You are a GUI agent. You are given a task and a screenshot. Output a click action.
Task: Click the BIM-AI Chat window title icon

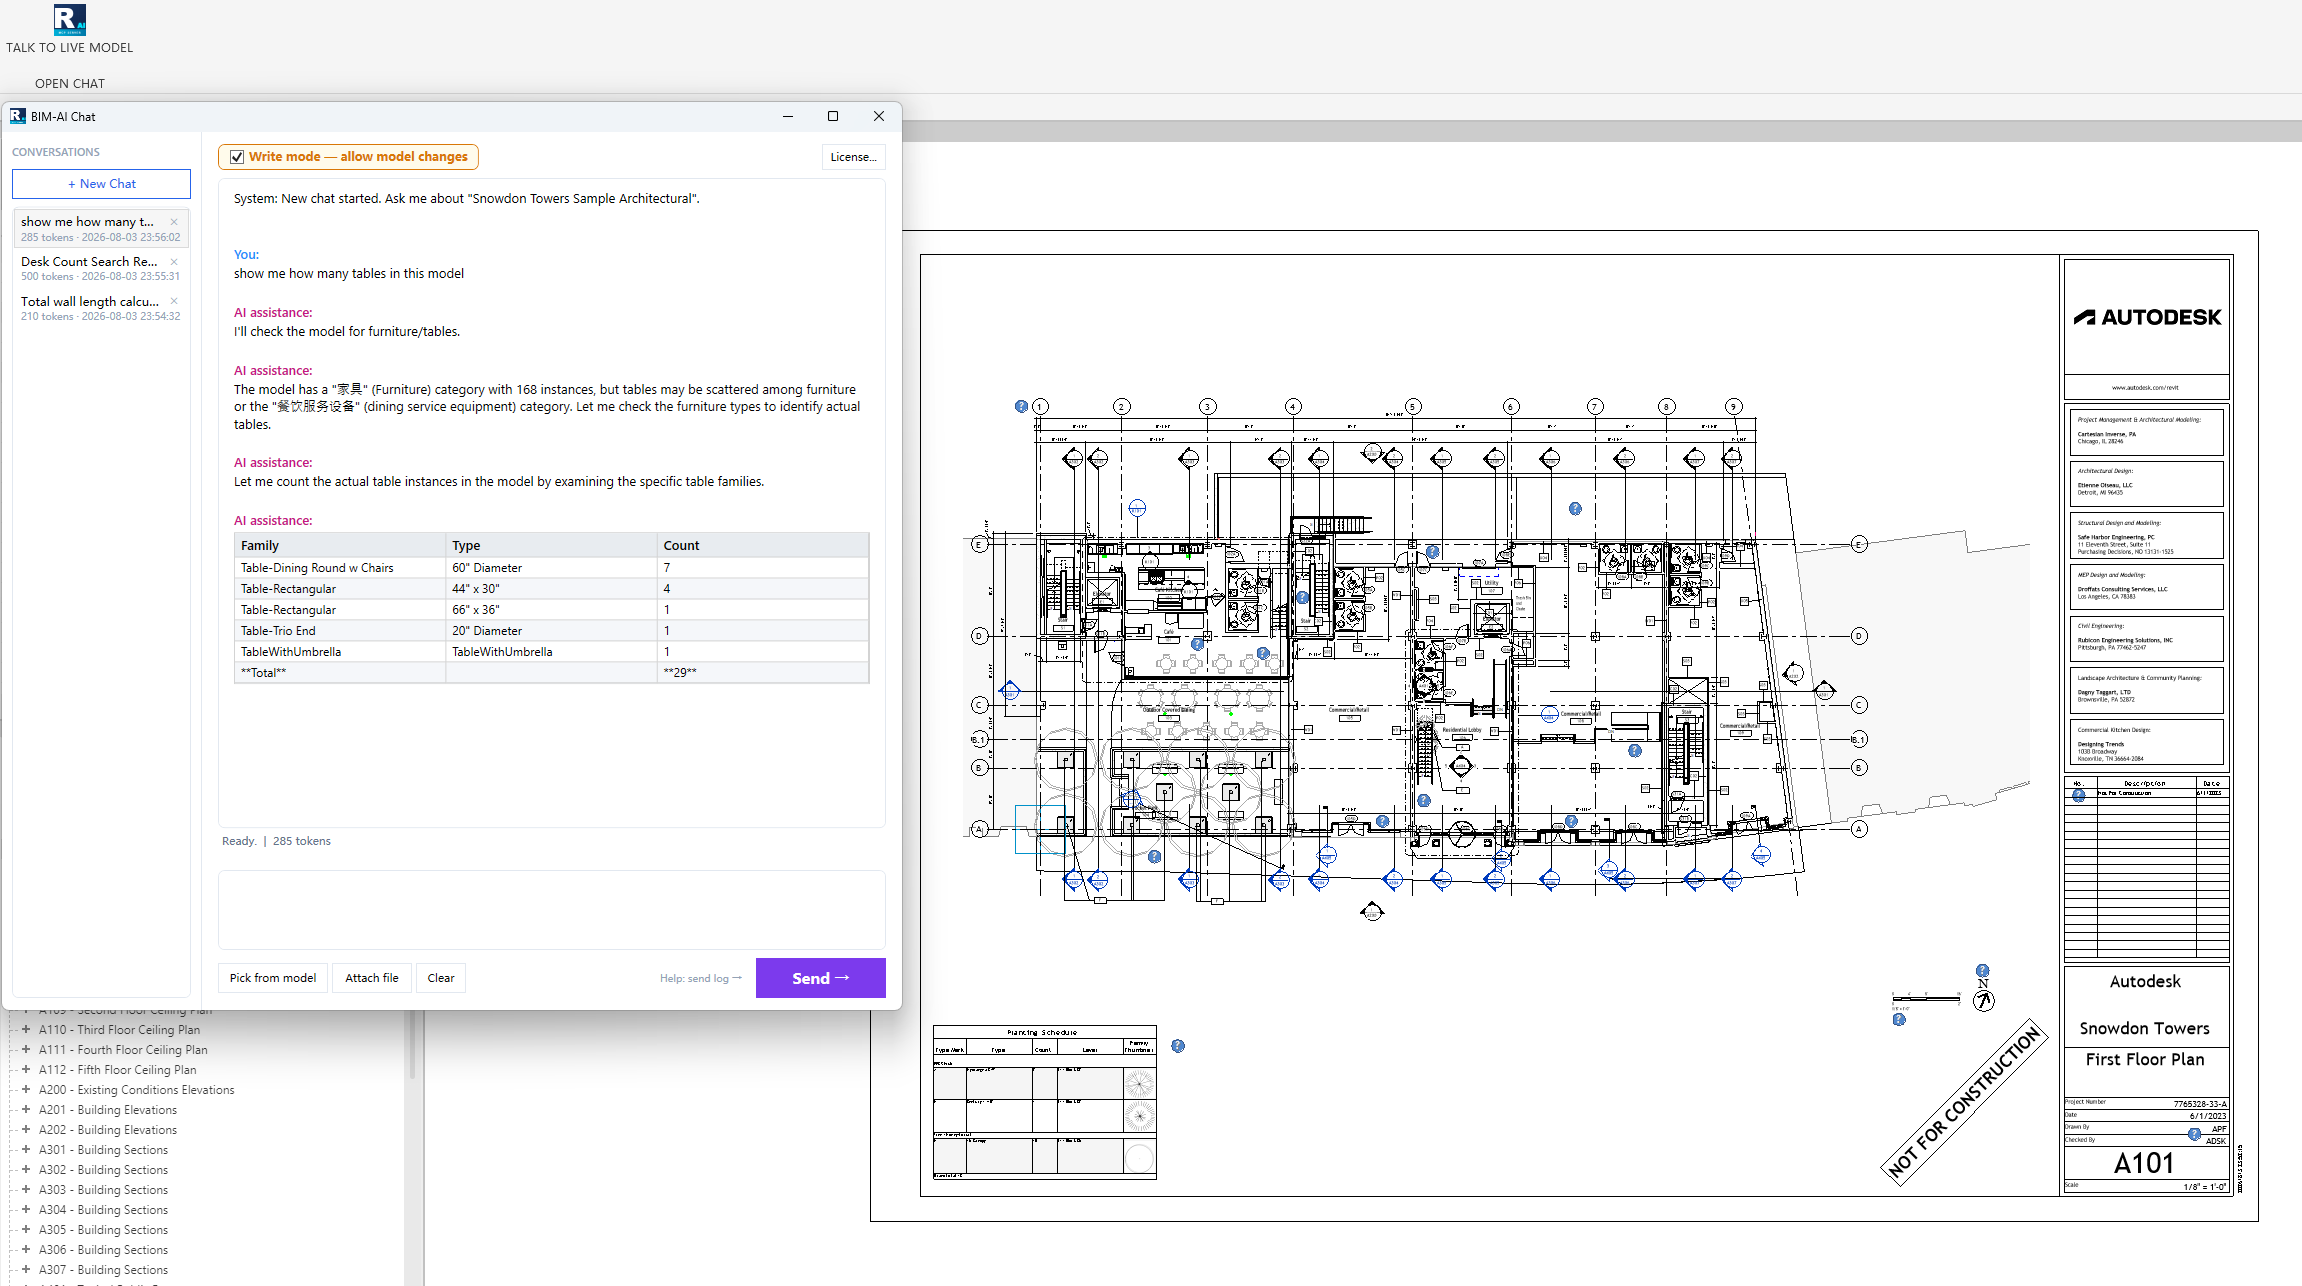tap(18, 116)
